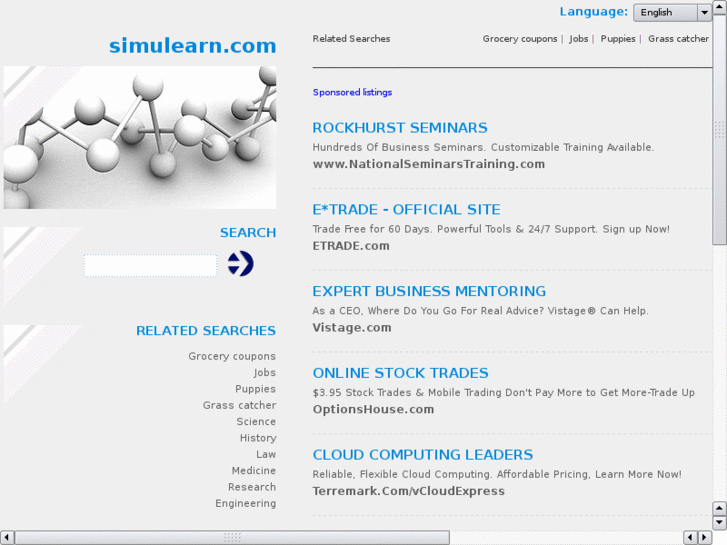This screenshot has height=545, width=727.
Task: Click vertical scrollbar down arrow at bottom
Action: 719,522
